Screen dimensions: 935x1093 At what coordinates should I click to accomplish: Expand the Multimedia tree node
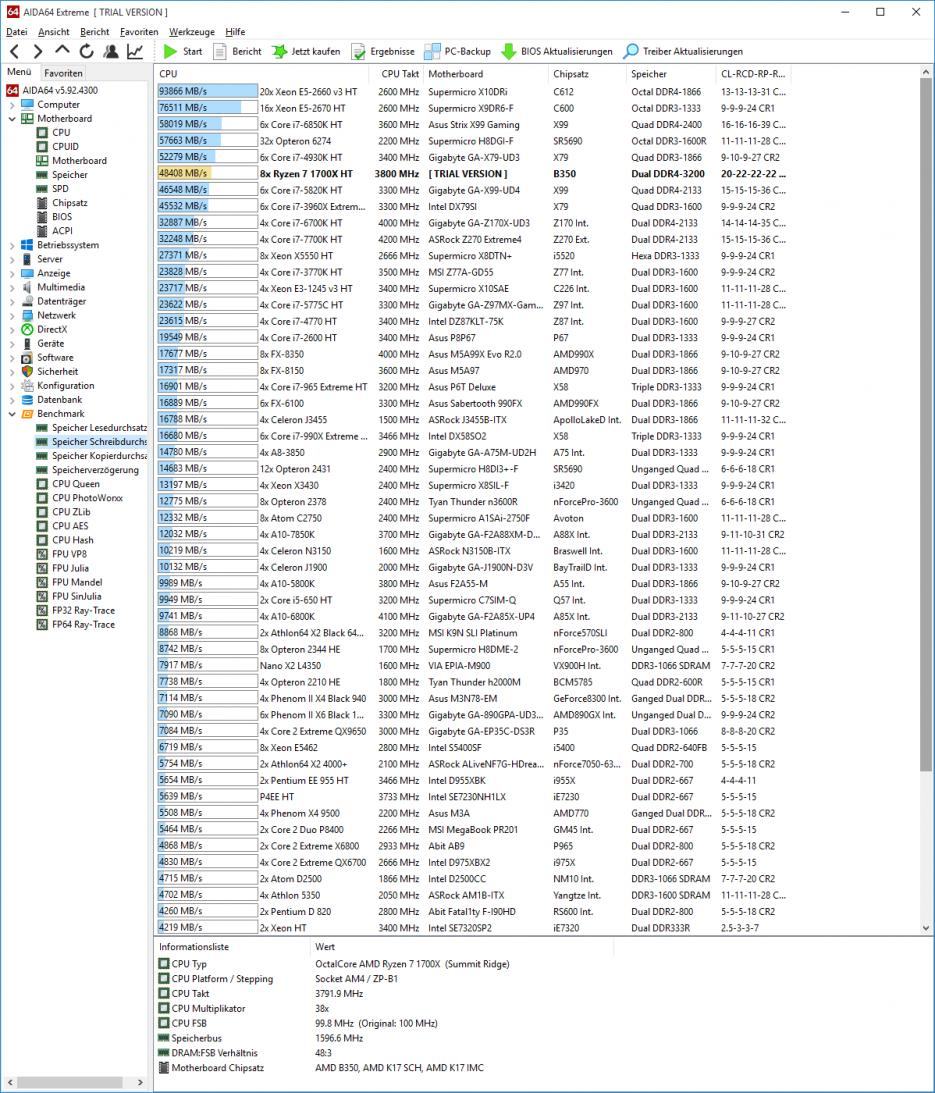(12, 287)
